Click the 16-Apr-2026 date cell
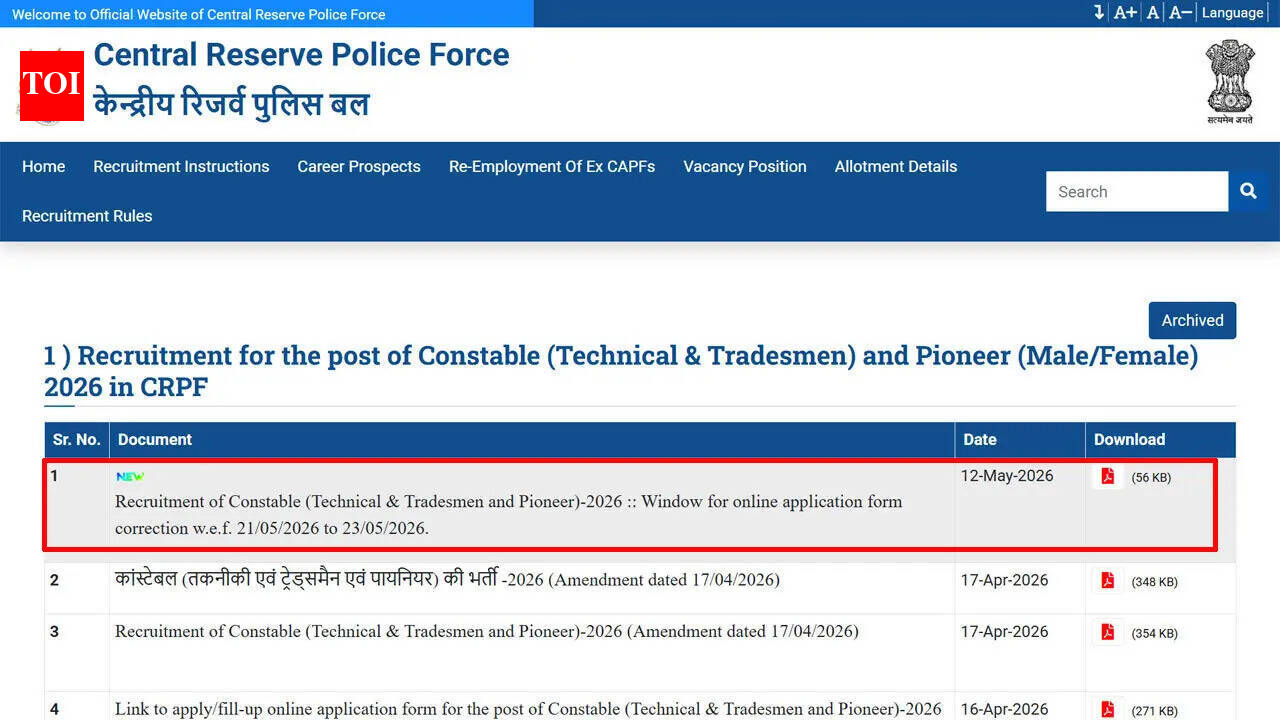Screen dimensions: 1280x720 click(x=1005, y=709)
